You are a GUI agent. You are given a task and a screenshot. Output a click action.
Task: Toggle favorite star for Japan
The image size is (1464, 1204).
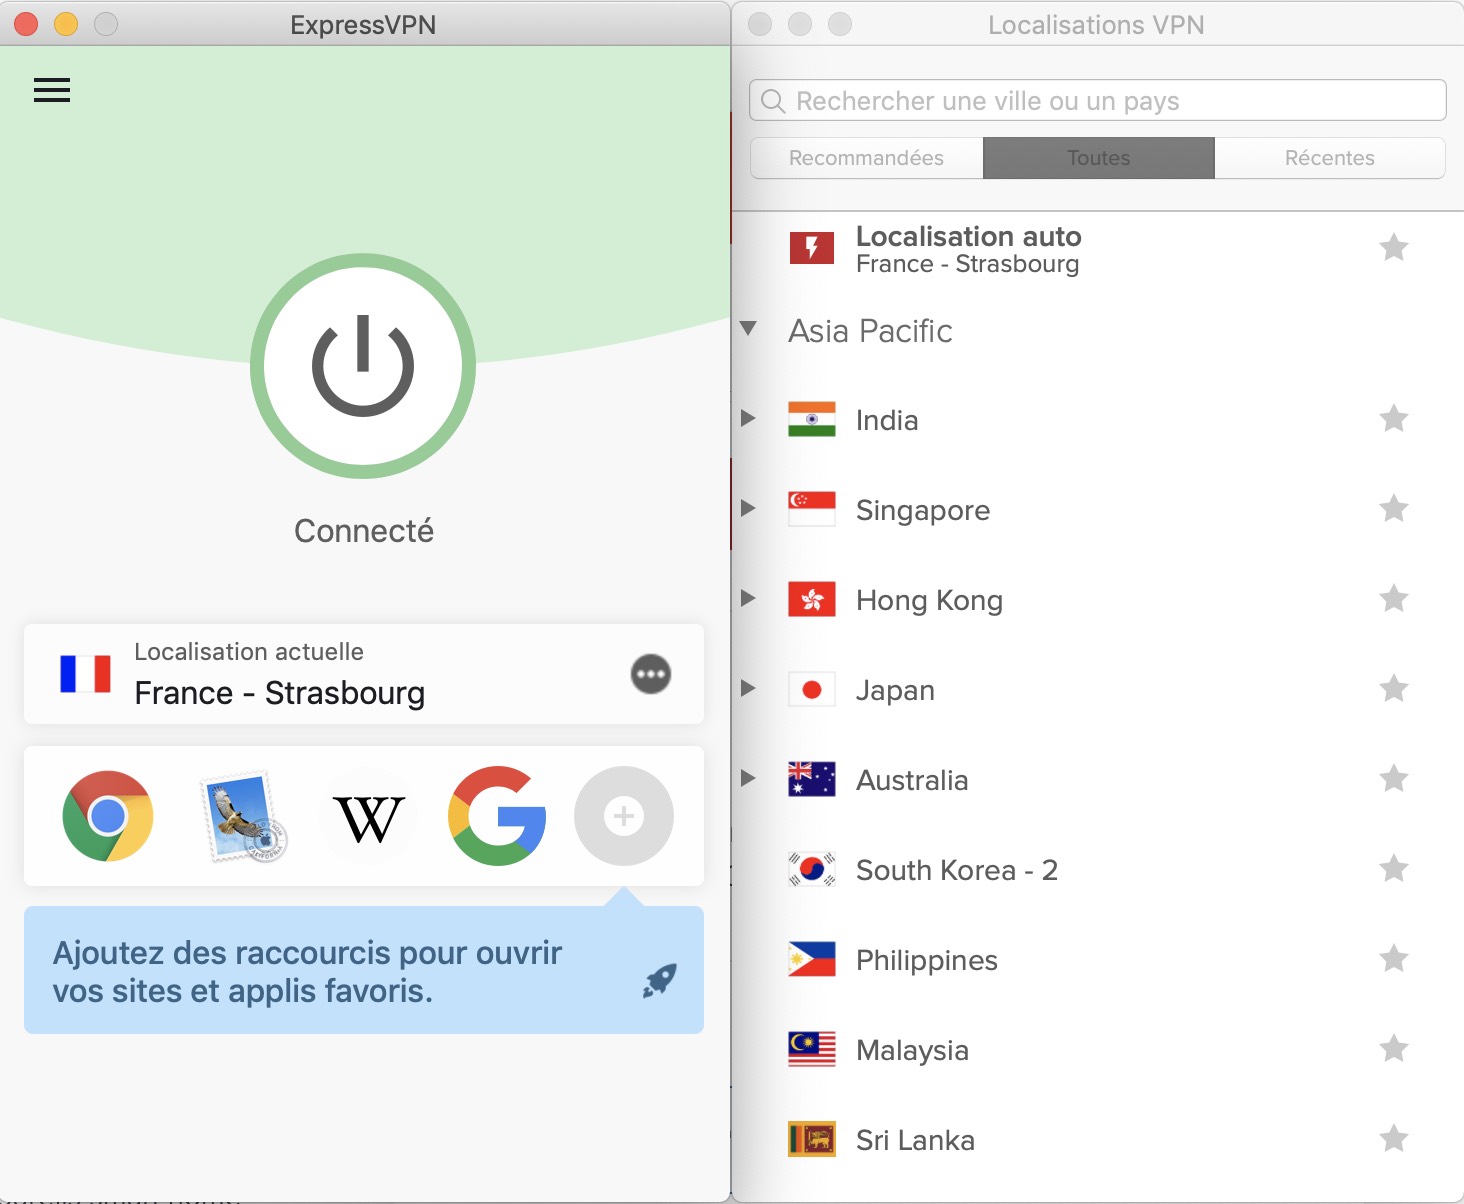pyautogui.click(x=1394, y=688)
